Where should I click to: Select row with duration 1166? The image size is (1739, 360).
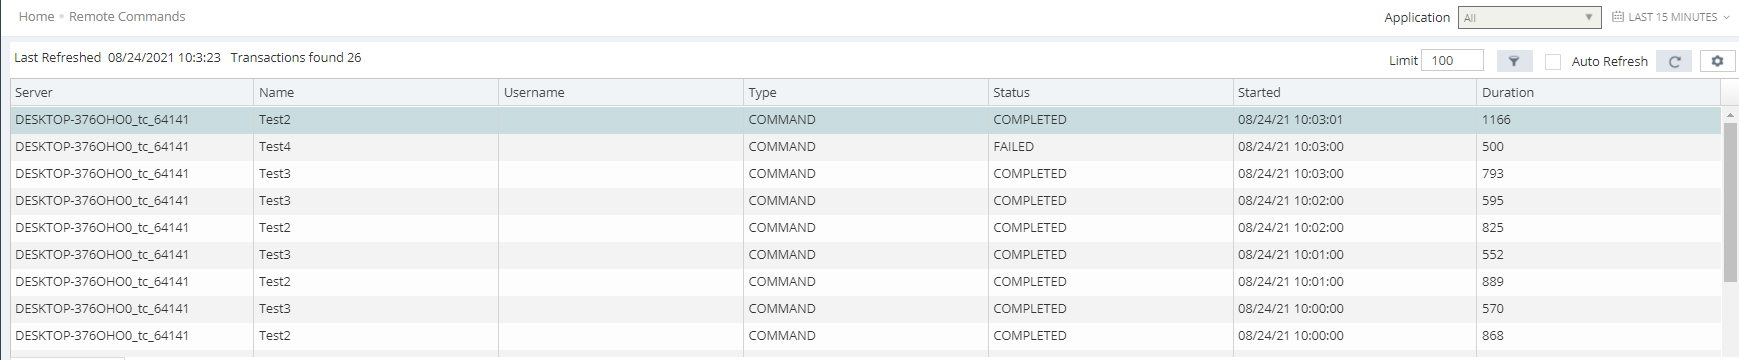(x=866, y=119)
